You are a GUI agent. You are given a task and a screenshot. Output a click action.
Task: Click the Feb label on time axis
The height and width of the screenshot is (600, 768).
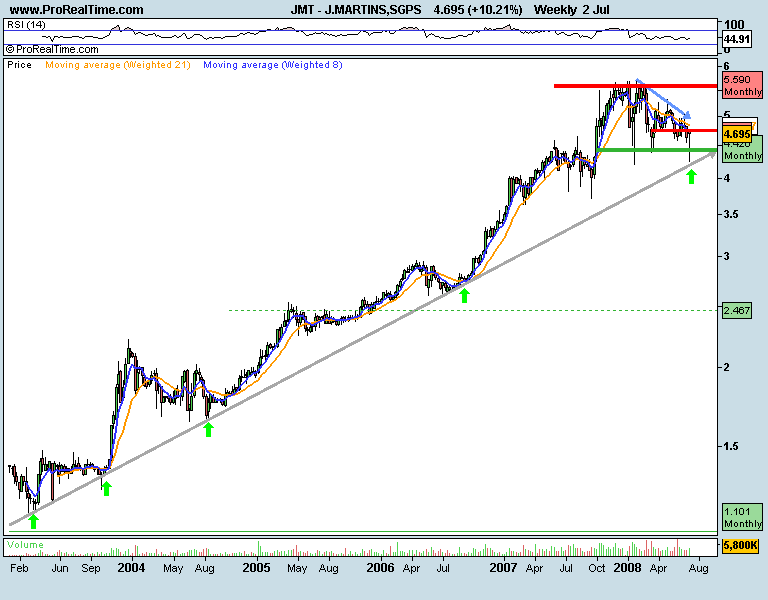[19, 568]
